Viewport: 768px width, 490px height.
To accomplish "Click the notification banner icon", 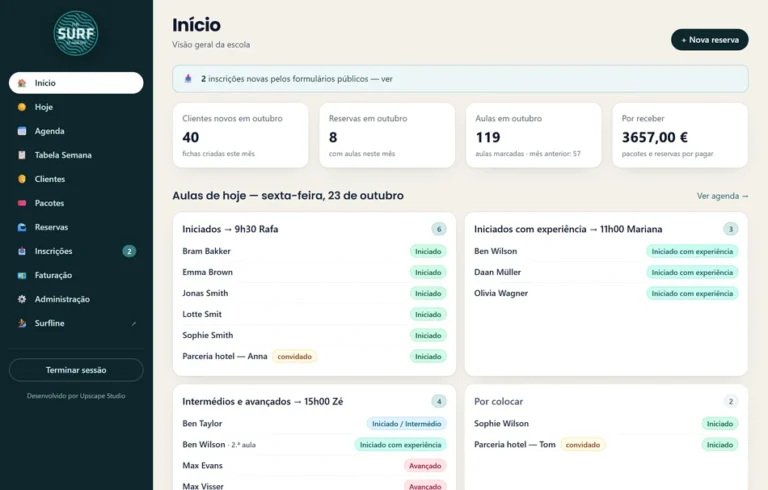I will point(188,78).
